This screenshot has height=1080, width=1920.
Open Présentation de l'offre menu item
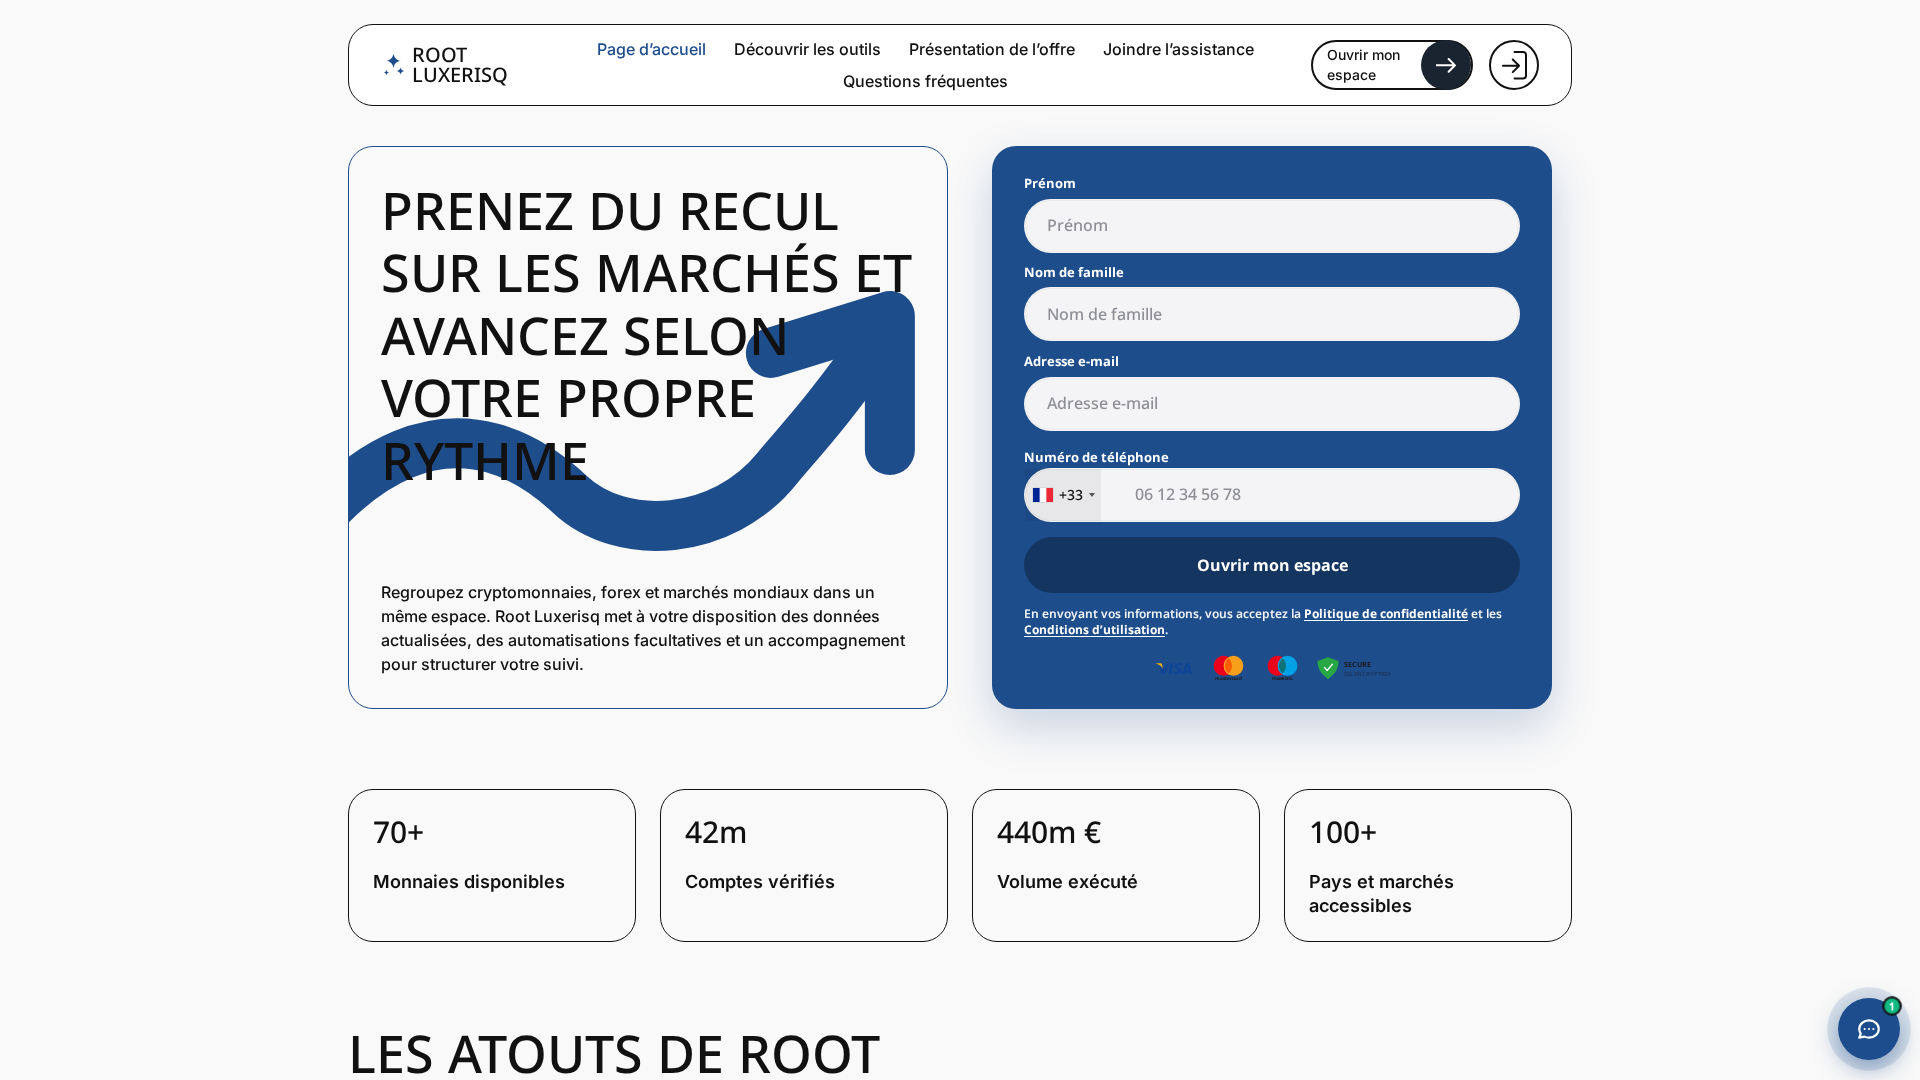(992, 49)
